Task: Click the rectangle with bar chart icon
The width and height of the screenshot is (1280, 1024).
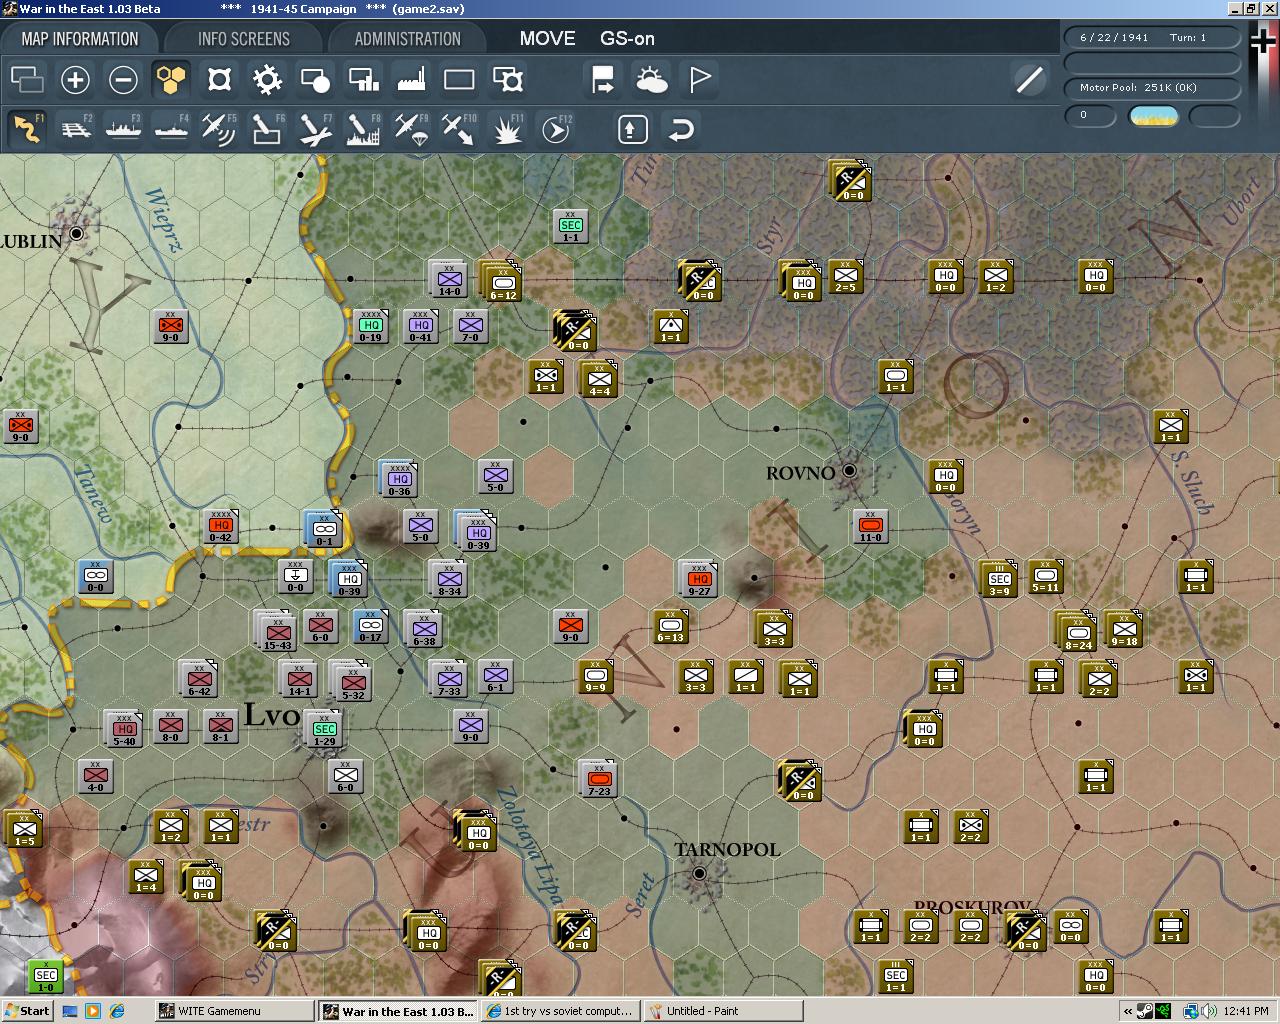Action: [363, 79]
